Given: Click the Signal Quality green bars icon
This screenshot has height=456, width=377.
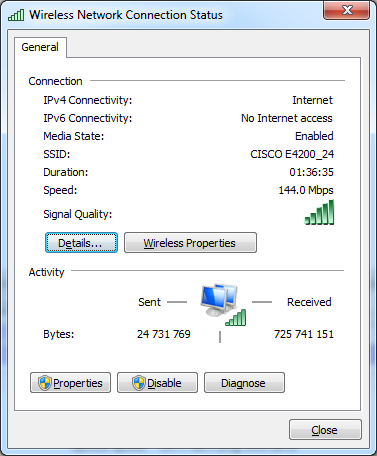Looking at the screenshot, I should pyautogui.click(x=319, y=212).
